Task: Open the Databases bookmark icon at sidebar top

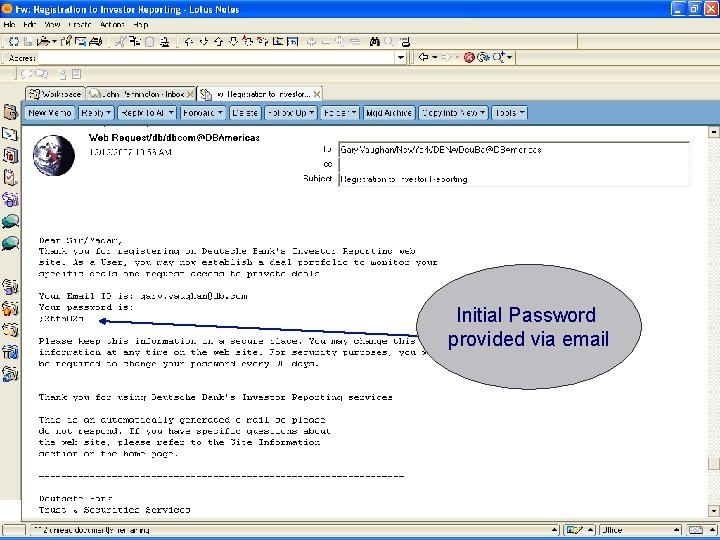Action: 10,112
